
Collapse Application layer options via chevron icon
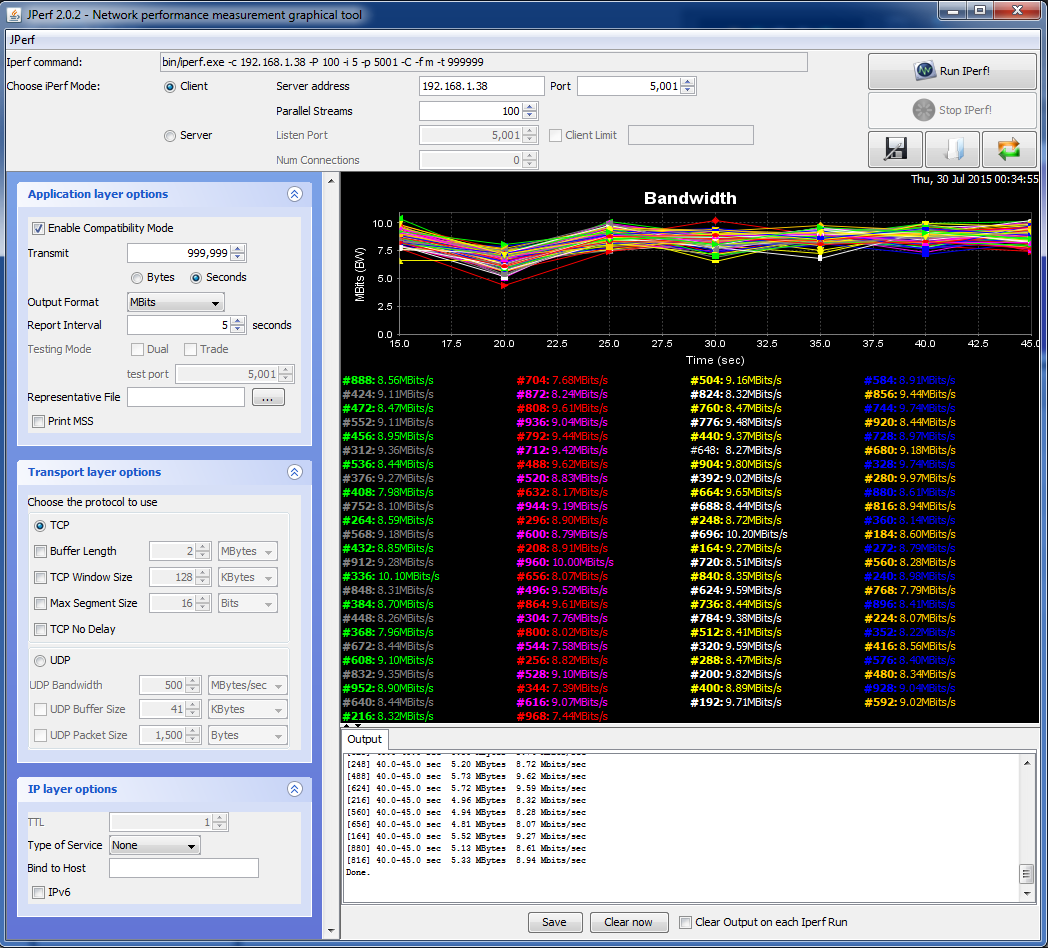[x=295, y=194]
